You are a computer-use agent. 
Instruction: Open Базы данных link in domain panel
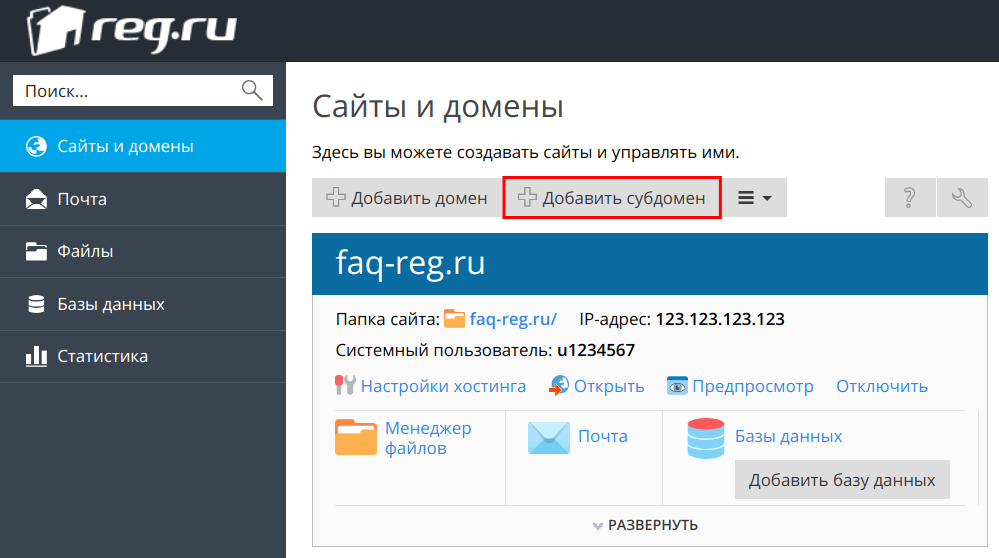[789, 436]
